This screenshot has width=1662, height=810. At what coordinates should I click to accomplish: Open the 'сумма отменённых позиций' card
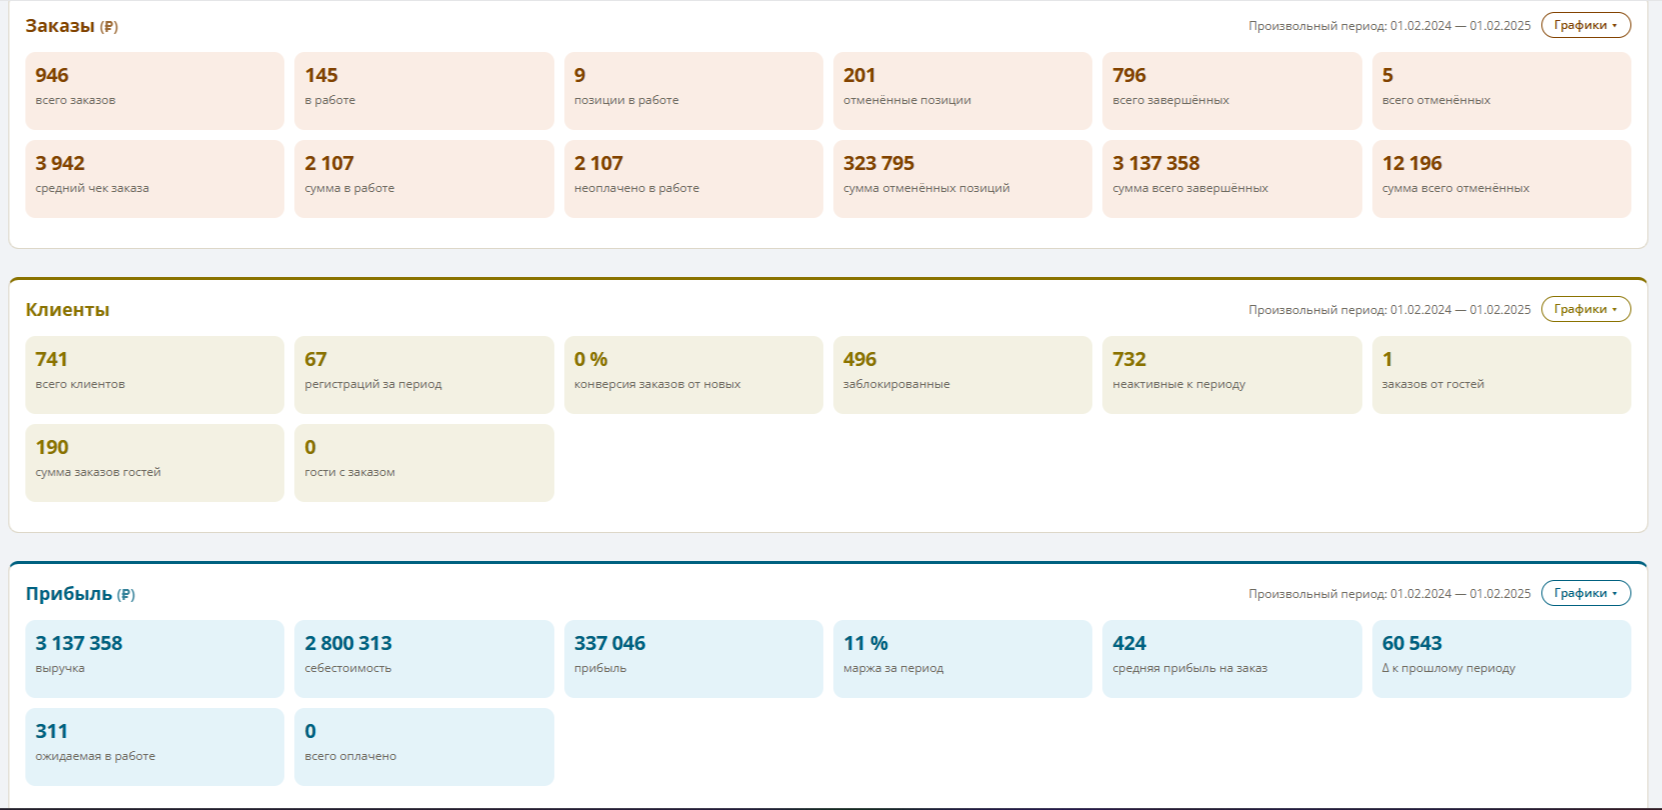(x=963, y=179)
